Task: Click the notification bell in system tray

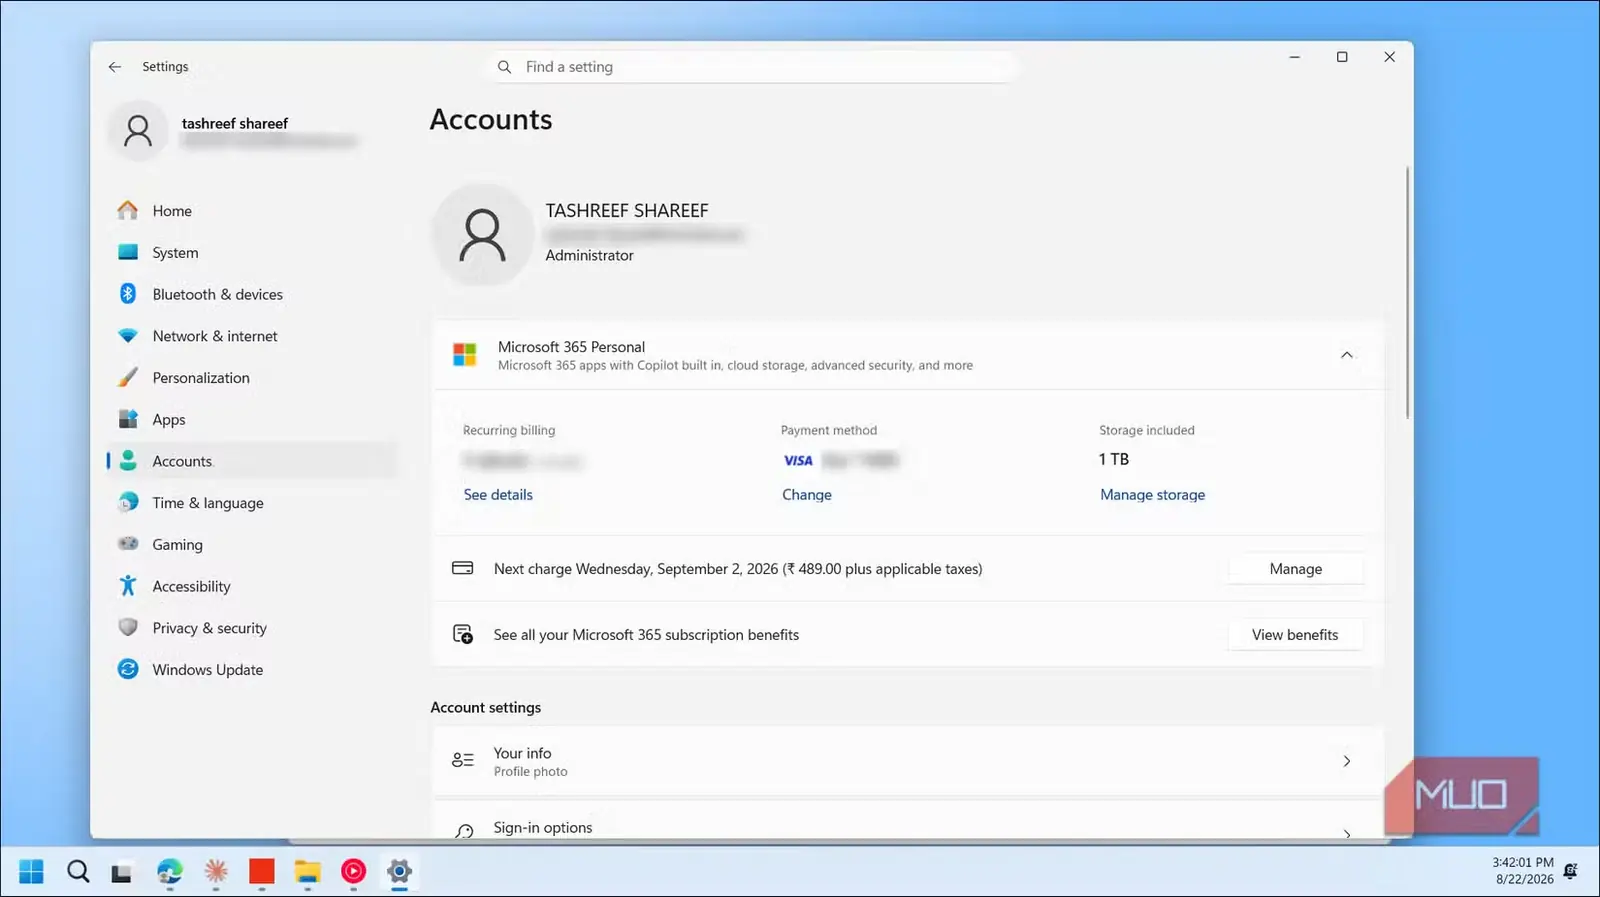Action: [x=1571, y=871]
